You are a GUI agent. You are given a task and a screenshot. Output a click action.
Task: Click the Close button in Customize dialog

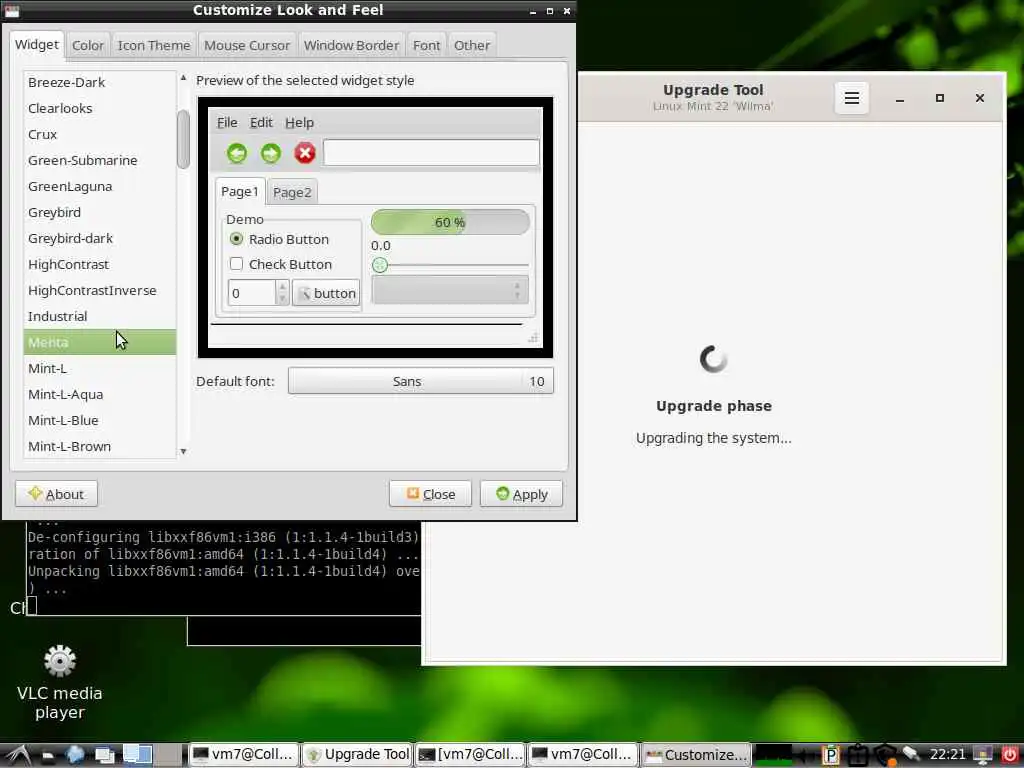click(430, 494)
